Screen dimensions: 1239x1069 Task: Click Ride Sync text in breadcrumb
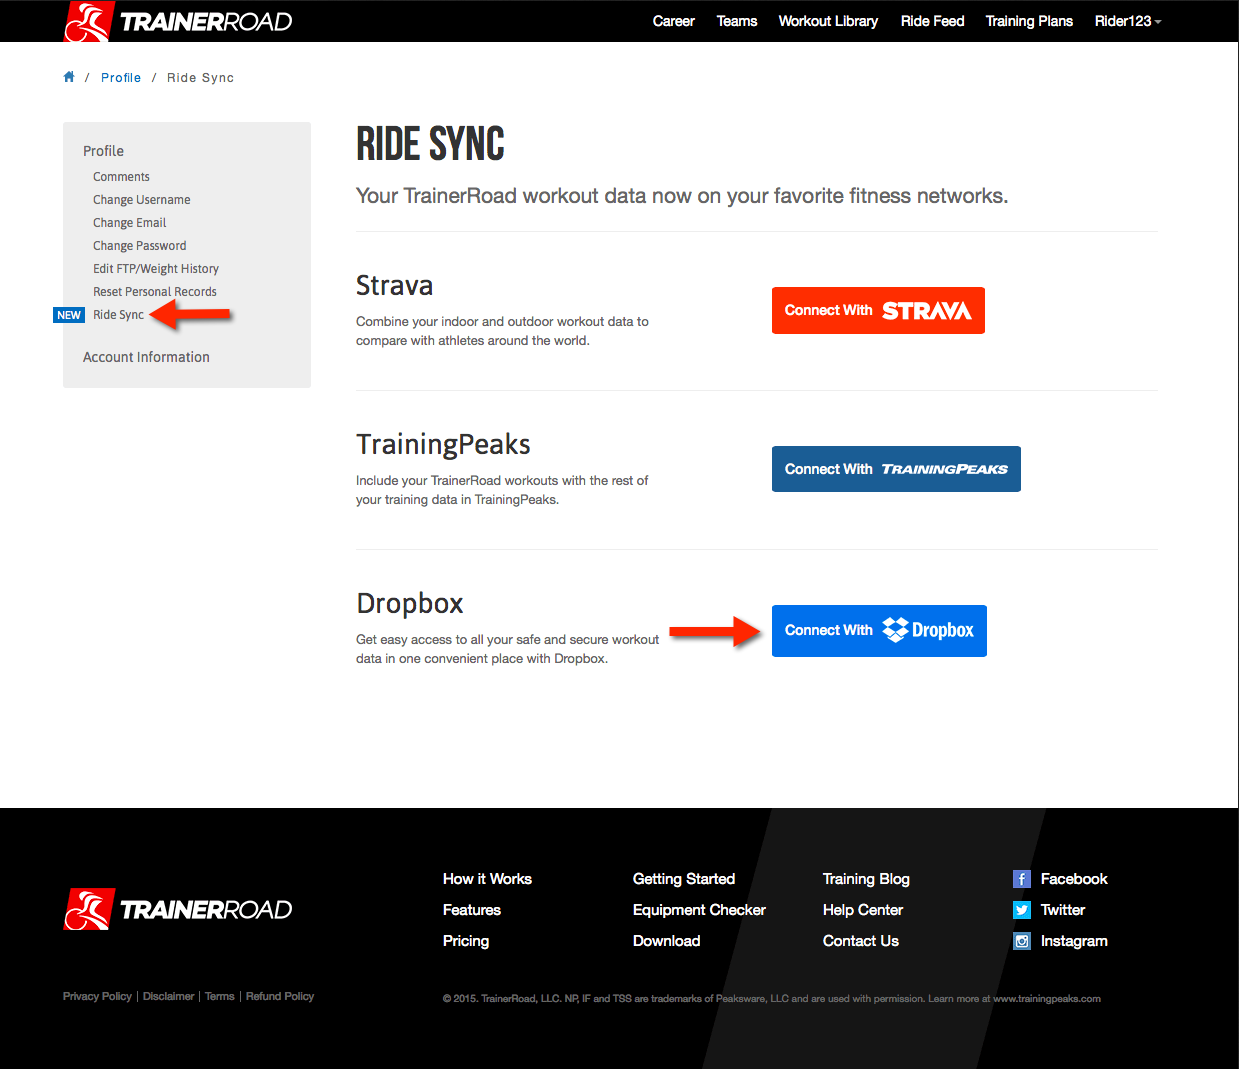(201, 78)
